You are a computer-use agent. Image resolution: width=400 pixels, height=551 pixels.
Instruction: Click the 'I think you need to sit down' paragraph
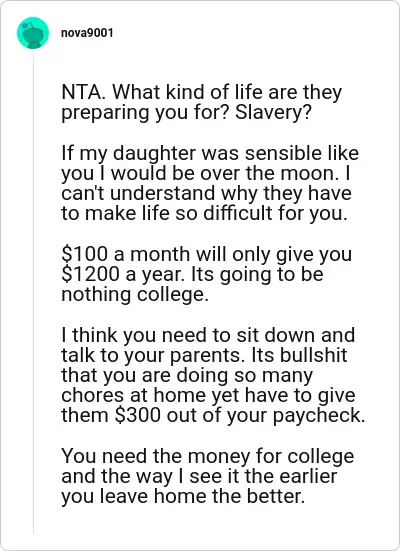pyautogui.click(x=213, y=375)
